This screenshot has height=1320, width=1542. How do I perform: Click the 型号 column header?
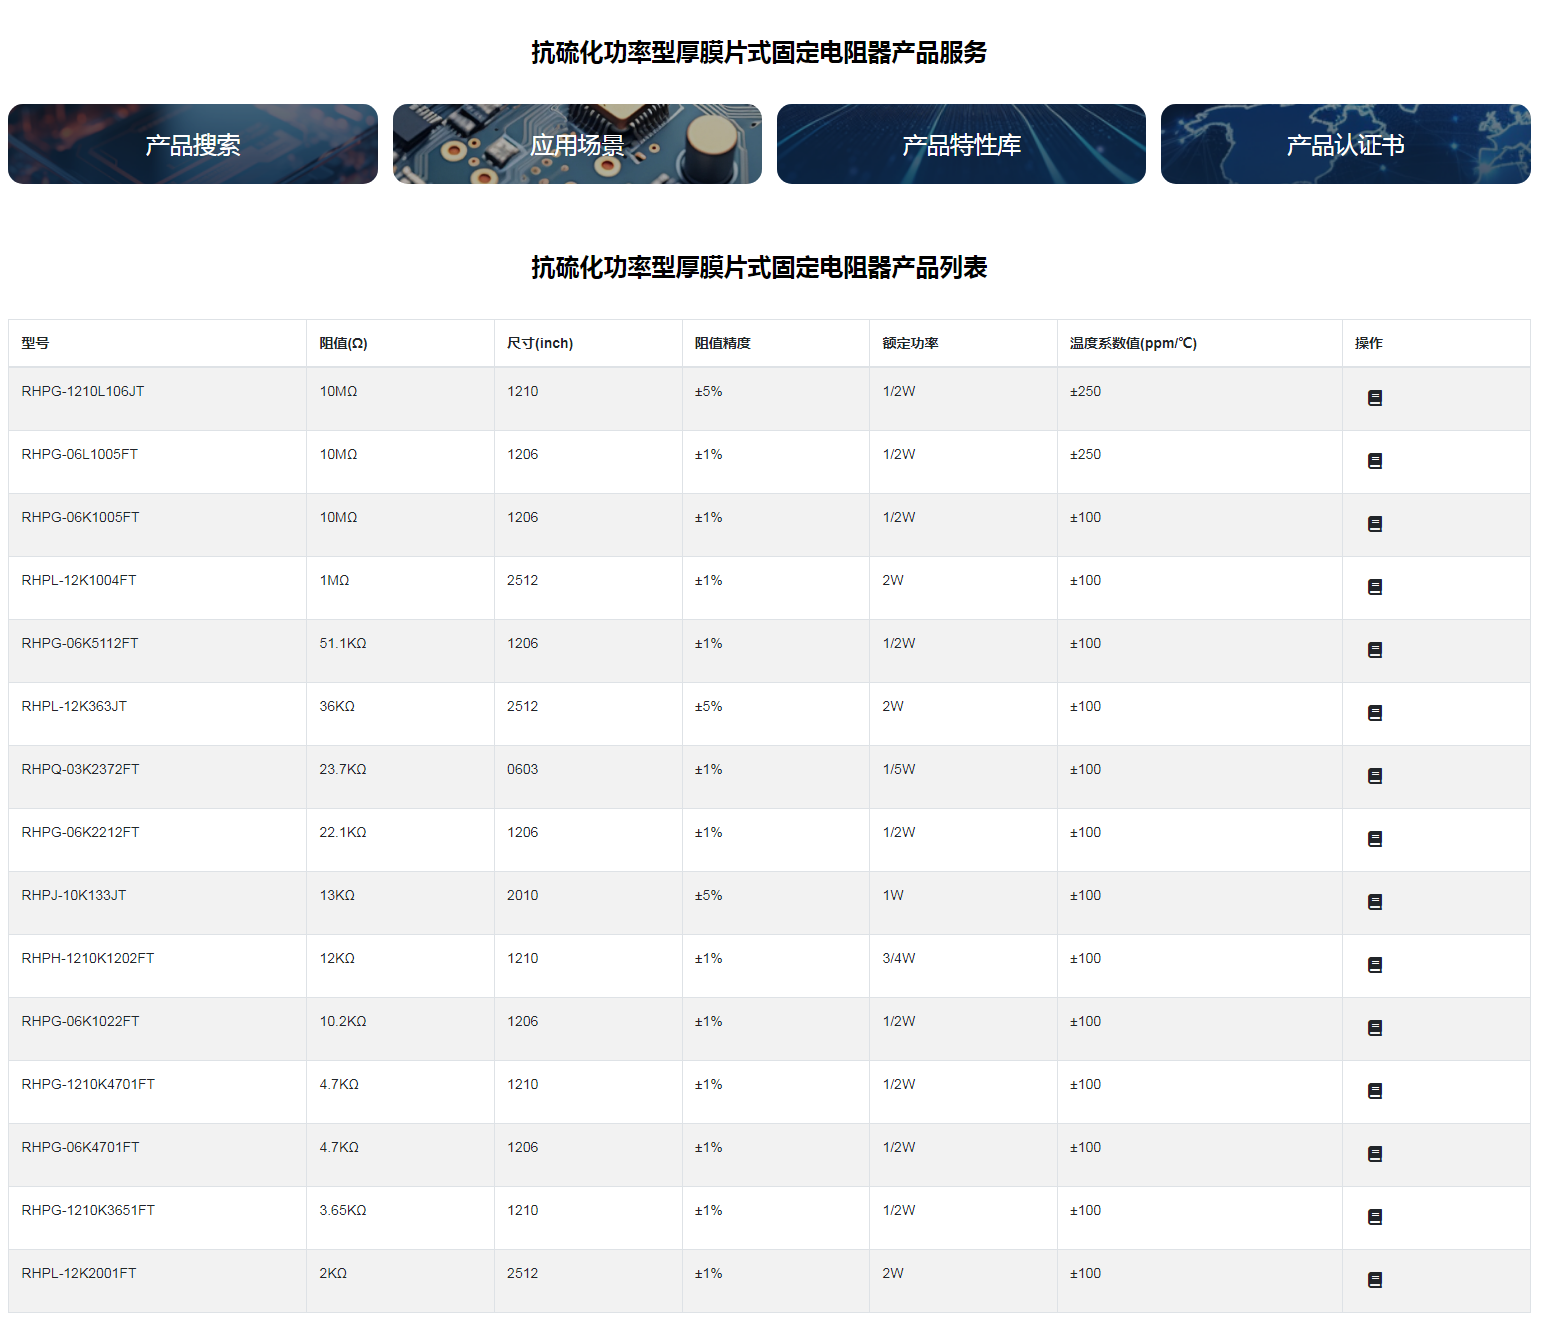(35, 343)
